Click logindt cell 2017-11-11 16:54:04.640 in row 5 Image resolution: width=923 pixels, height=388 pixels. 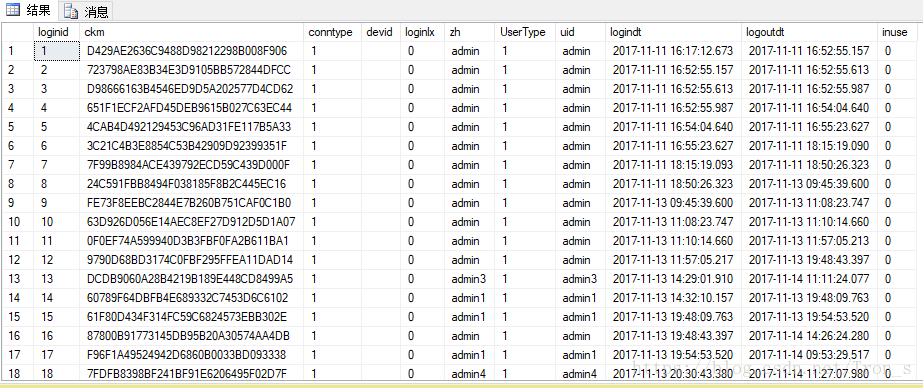tap(673, 127)
